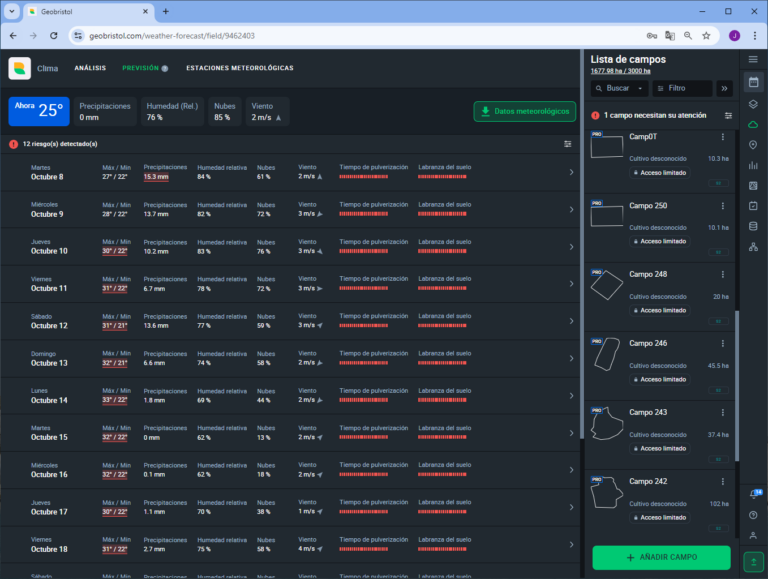
Task: Click the bar chart analytics sidebar icon
Action: point(753,165)
